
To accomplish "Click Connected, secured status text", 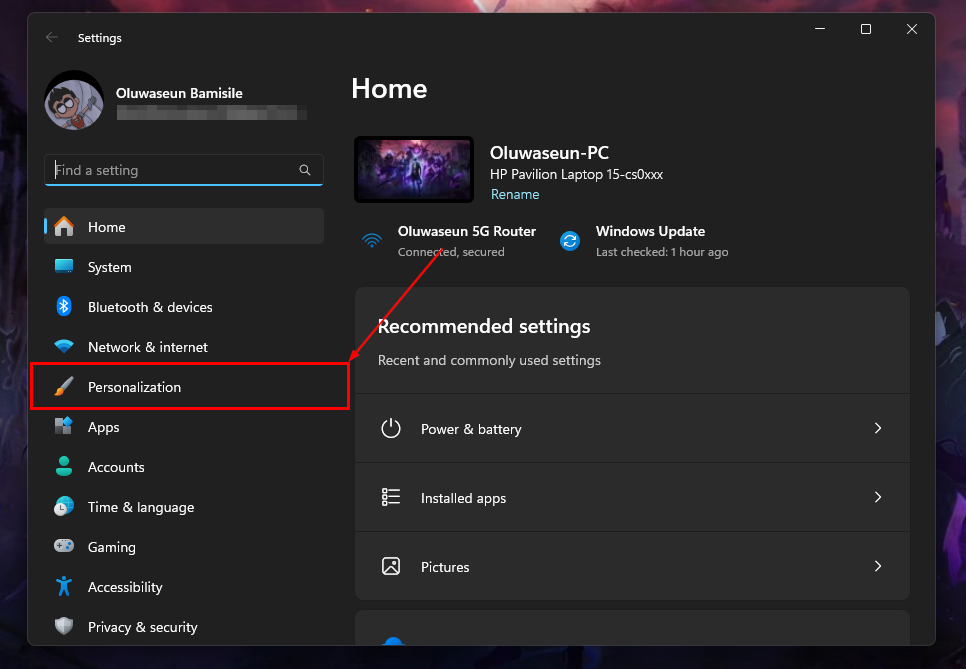I will pyautogui.click(x=451, y=252).
